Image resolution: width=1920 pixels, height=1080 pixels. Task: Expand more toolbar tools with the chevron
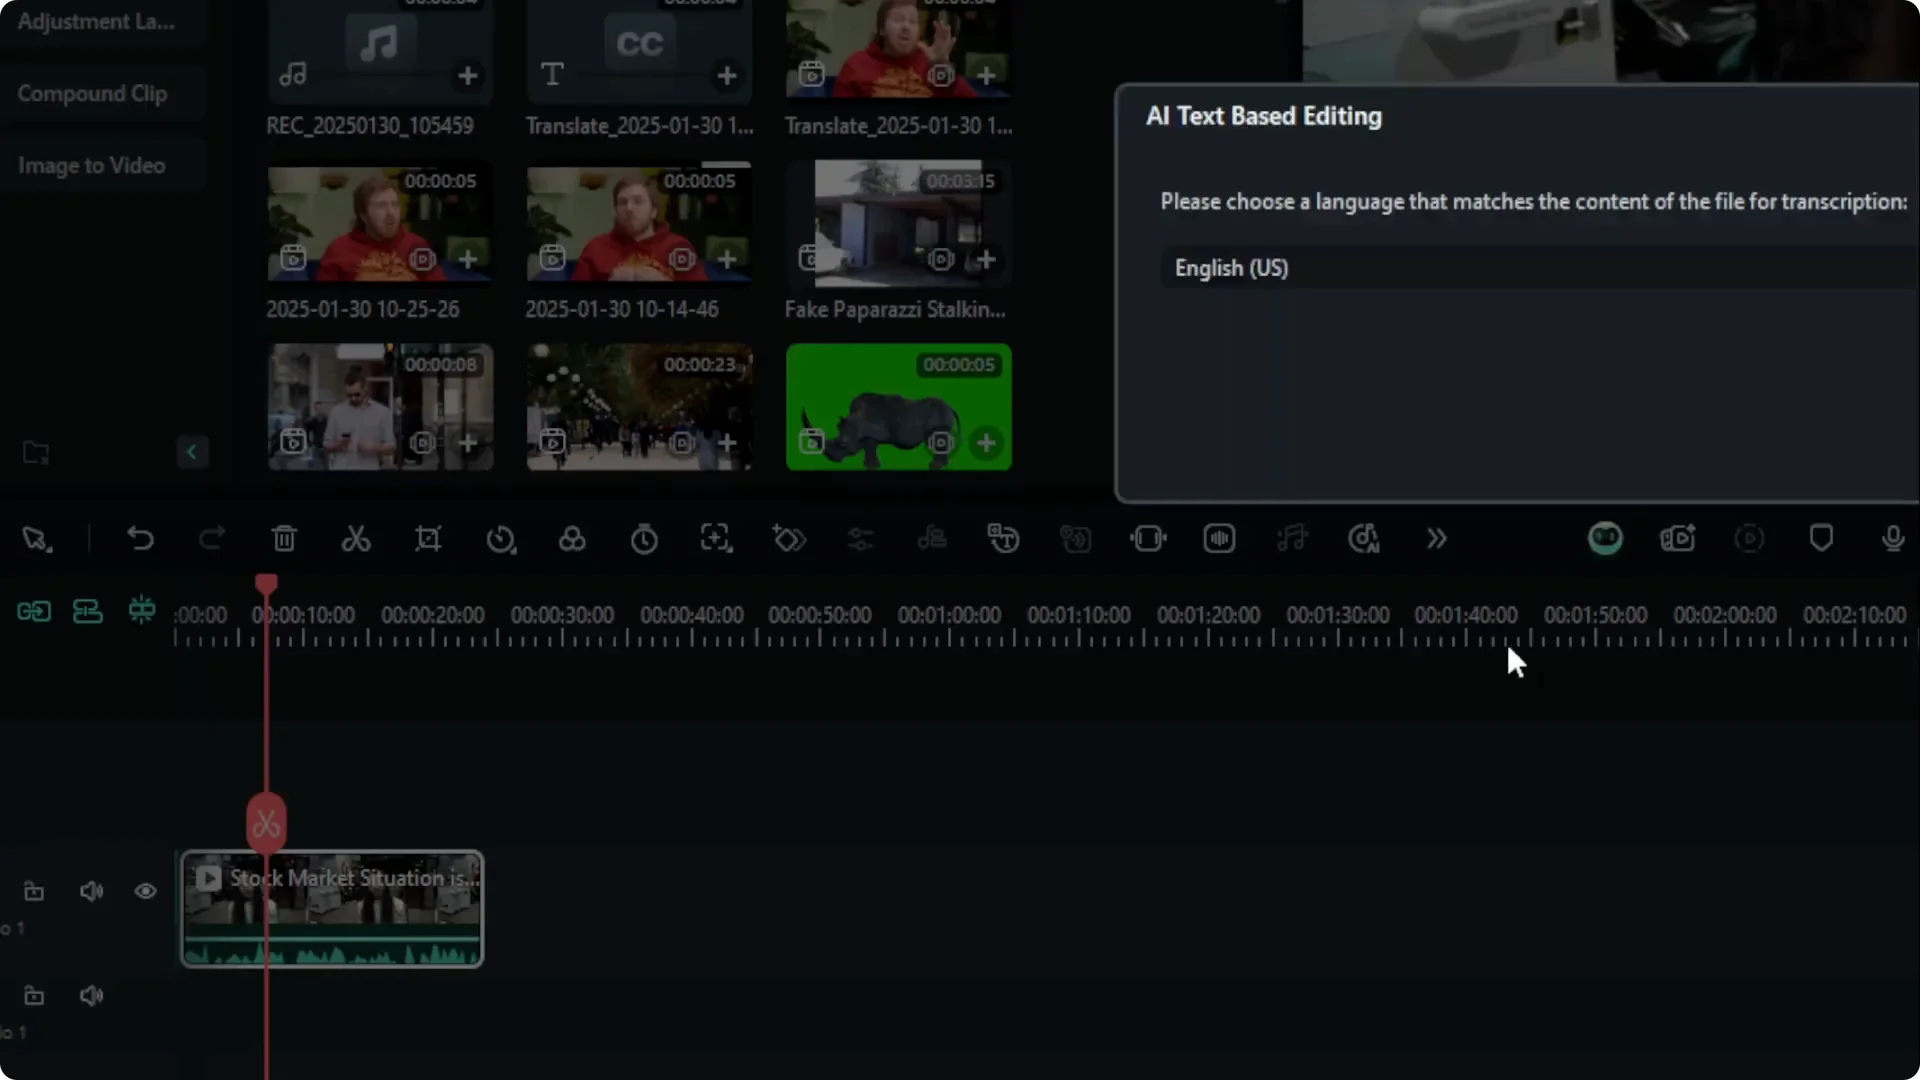pyautogui.click(x=1437, y=539)
